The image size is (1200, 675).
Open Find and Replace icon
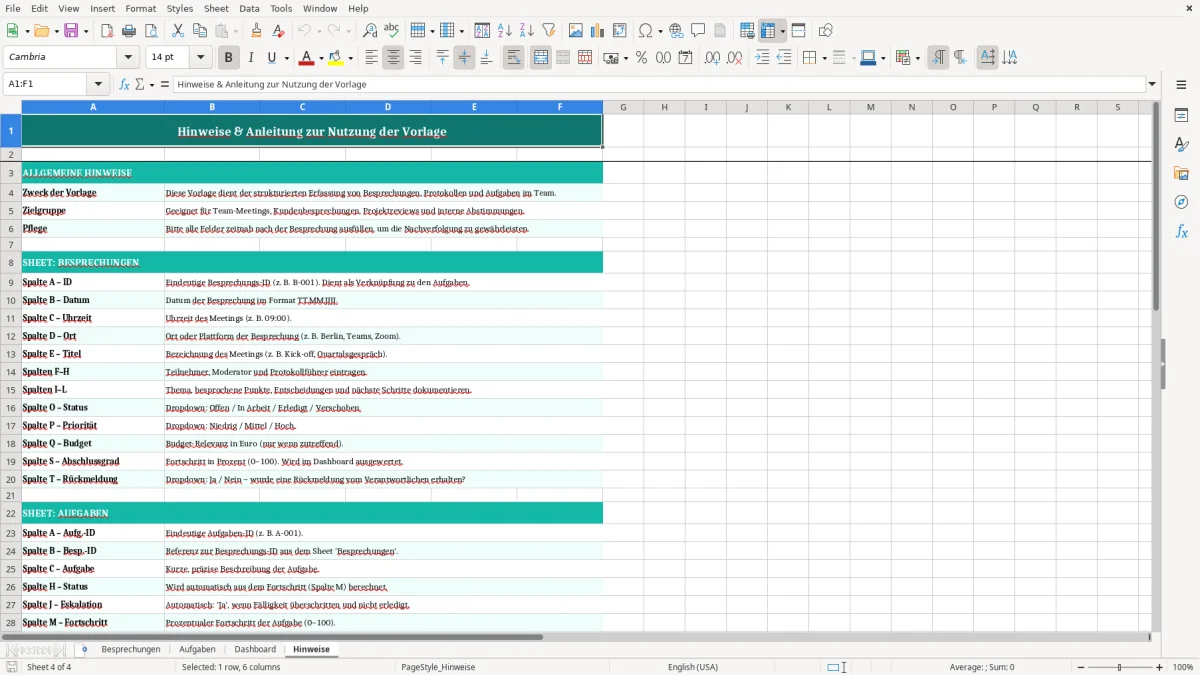click(x=370, y=31)
